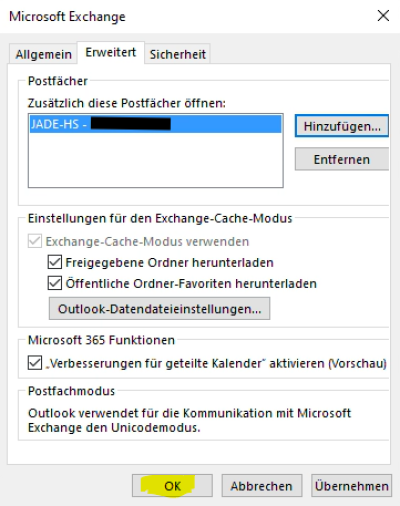
Task: Click the Microsoft 365 Funktionen group label
Action: coord(101,340)
